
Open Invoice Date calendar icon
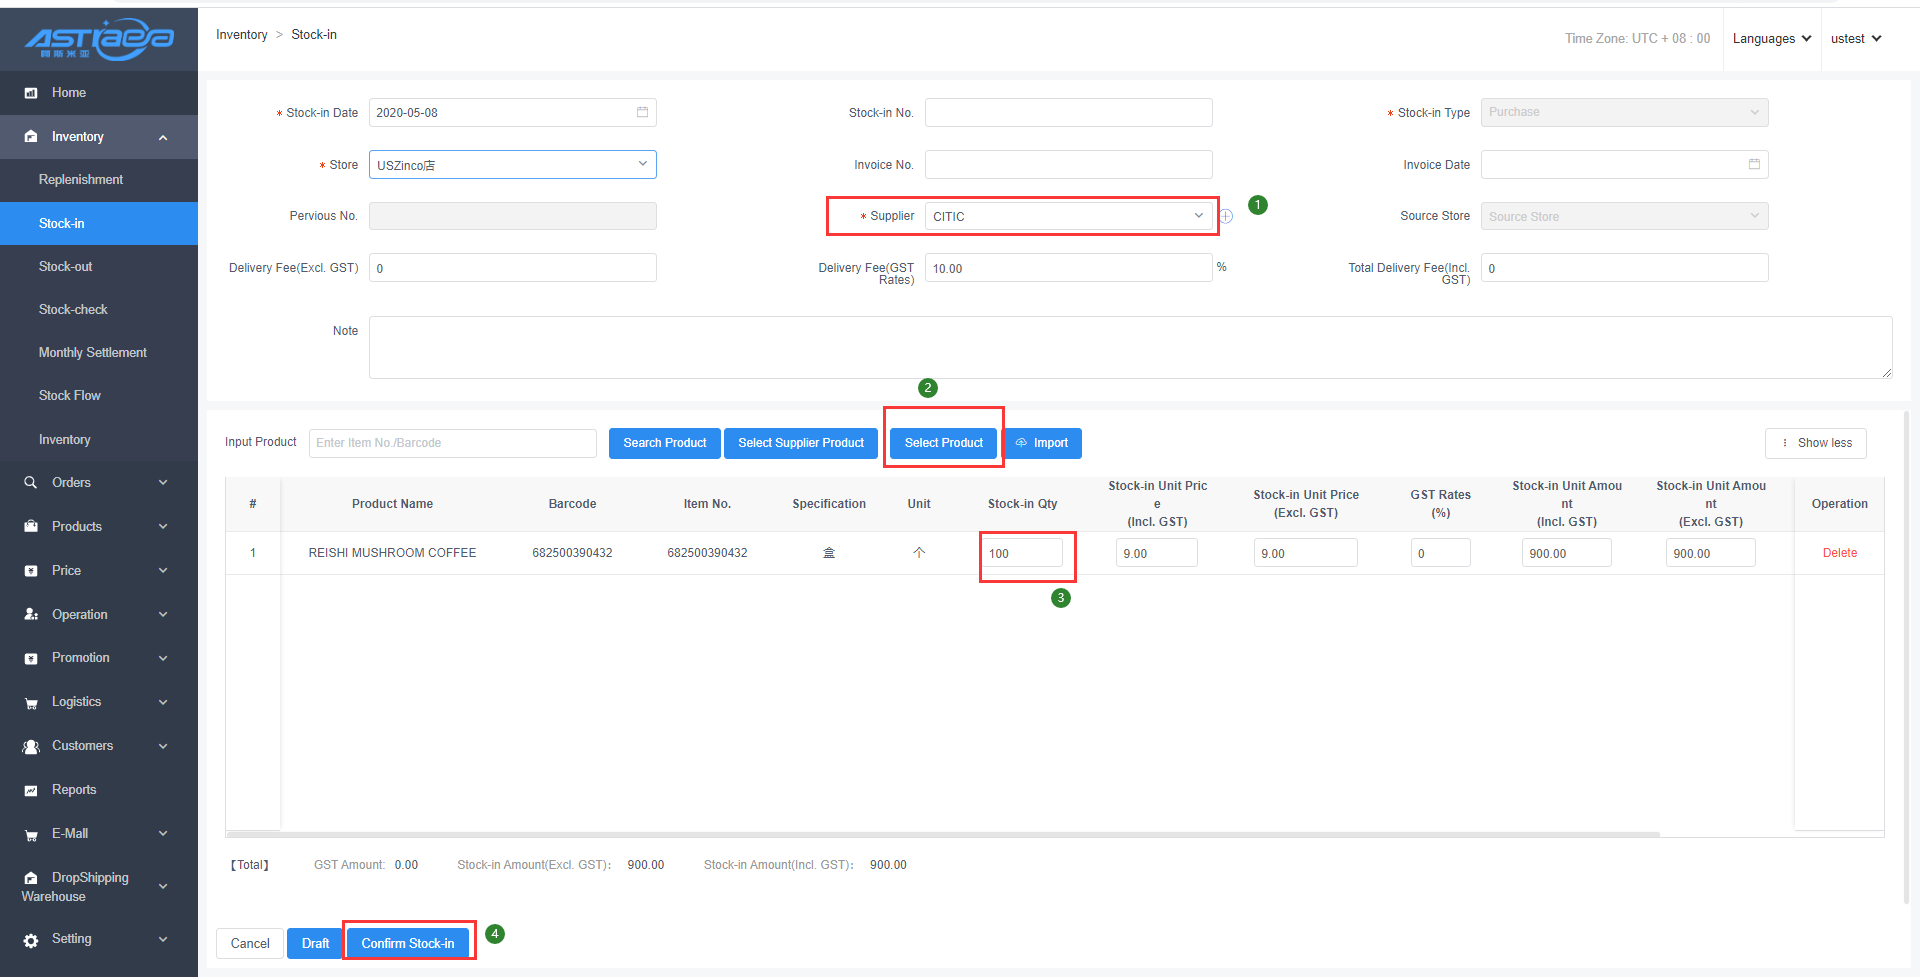[1754, 164]
